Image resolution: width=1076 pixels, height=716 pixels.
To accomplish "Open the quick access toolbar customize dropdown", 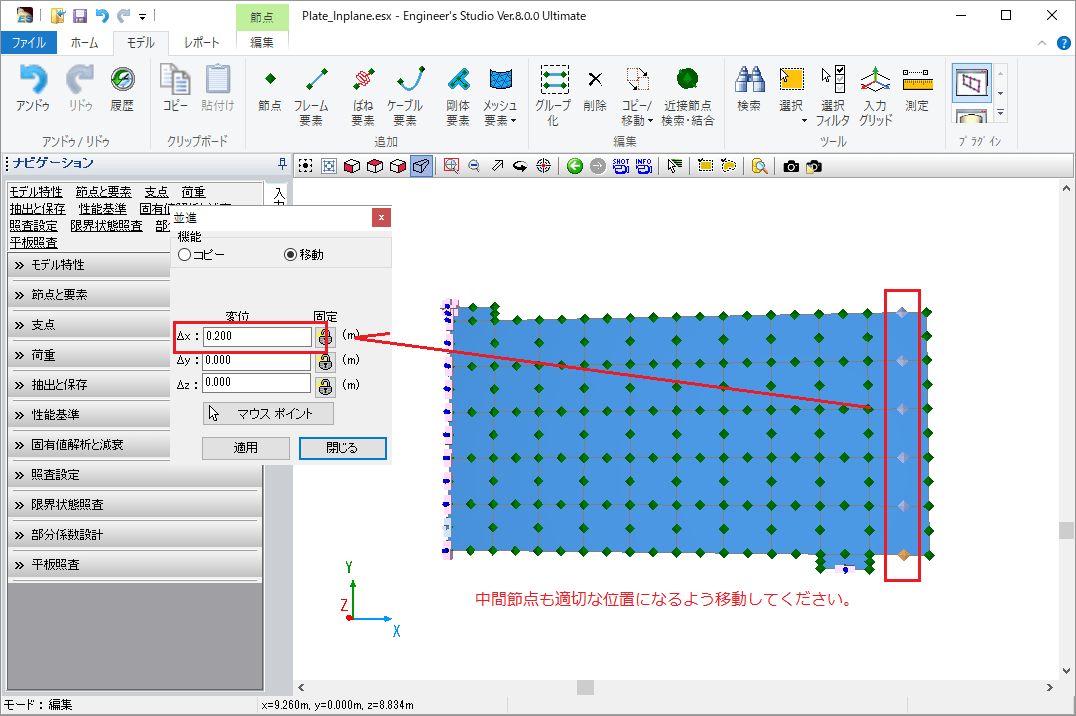I will [x=143, y=16].
